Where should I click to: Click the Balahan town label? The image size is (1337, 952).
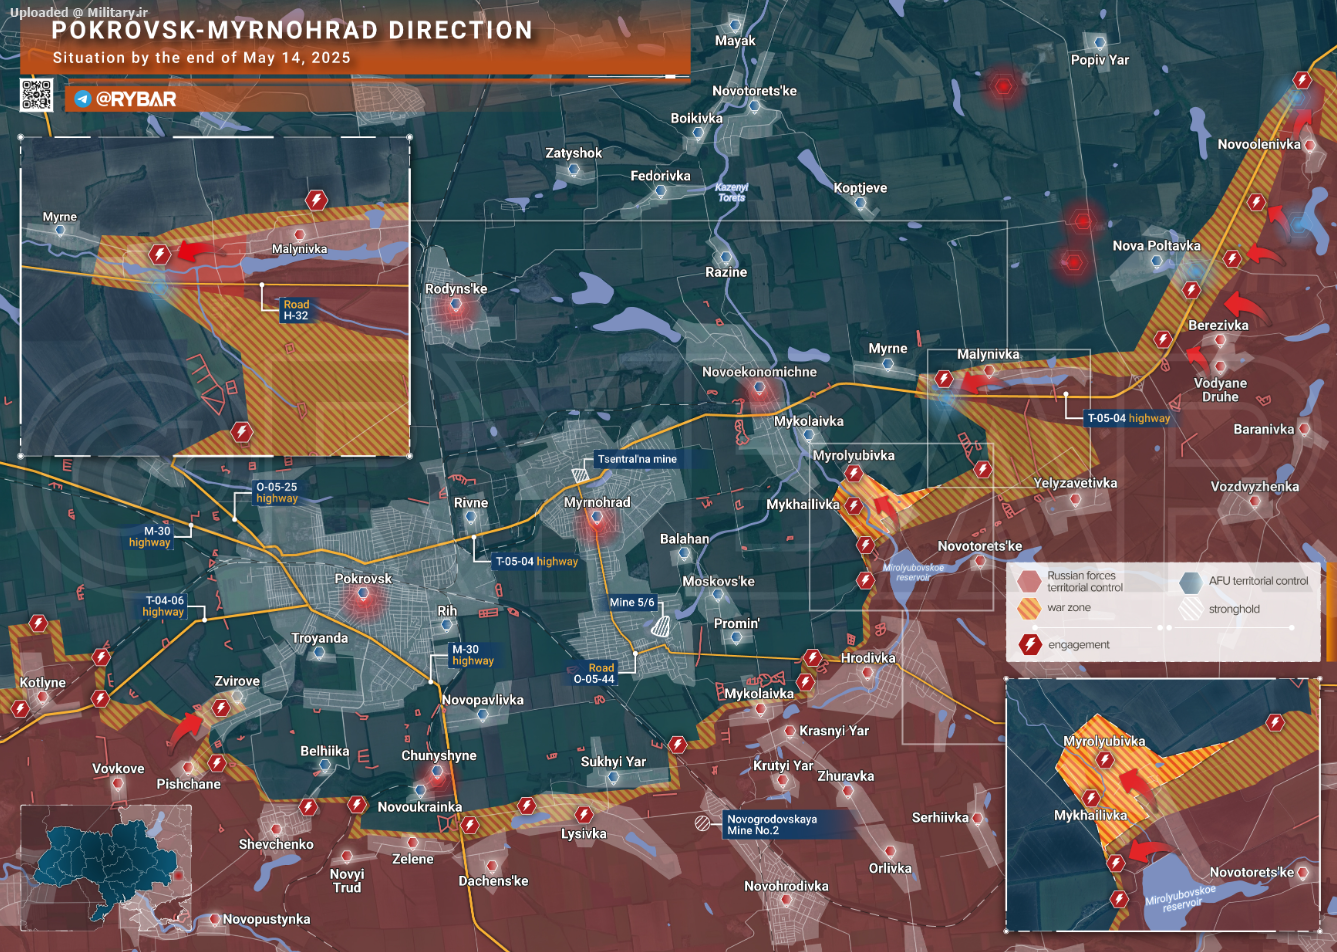pos(685,539)
